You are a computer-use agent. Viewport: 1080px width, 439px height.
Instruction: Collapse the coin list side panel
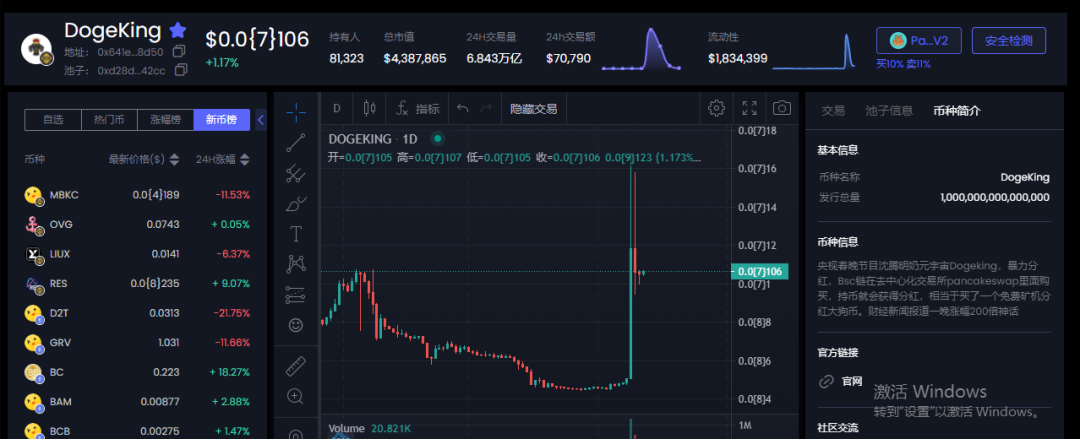point(261,120)
